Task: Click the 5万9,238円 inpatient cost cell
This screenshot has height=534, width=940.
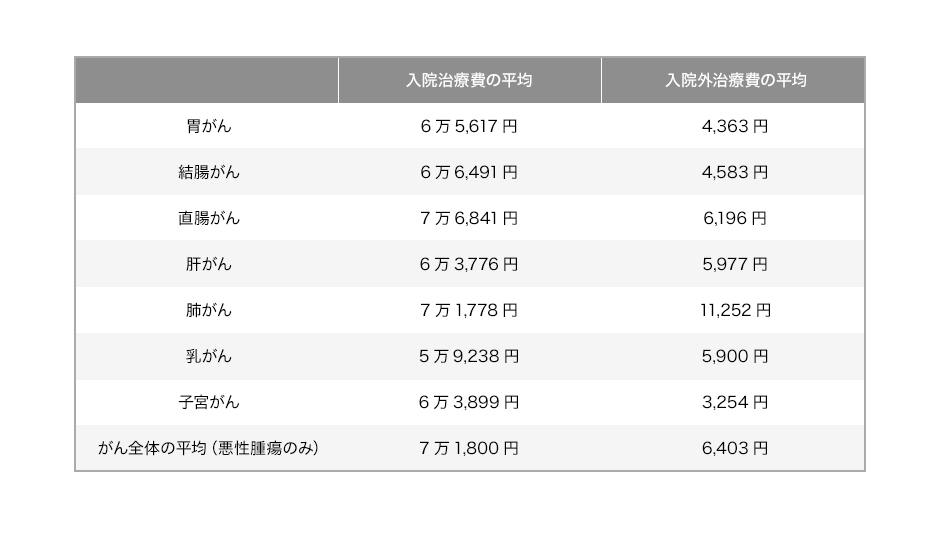Action: 469,357
